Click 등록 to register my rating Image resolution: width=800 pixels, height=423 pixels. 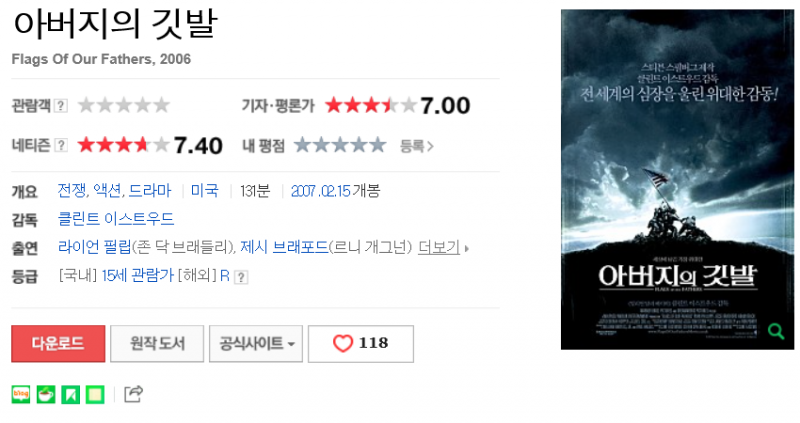pos(416,146)
